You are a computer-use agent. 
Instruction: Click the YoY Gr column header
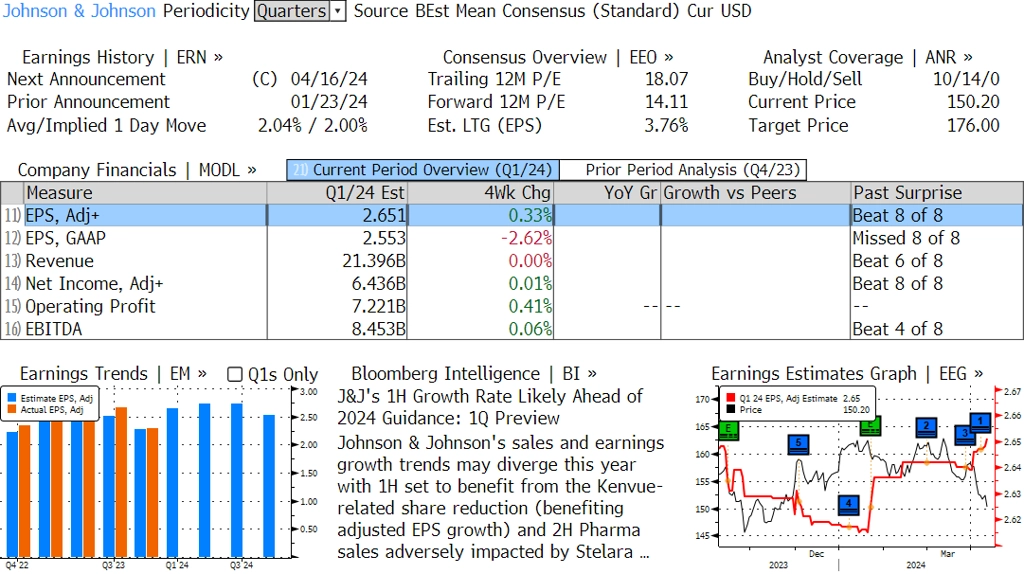[x=607, y=193]
